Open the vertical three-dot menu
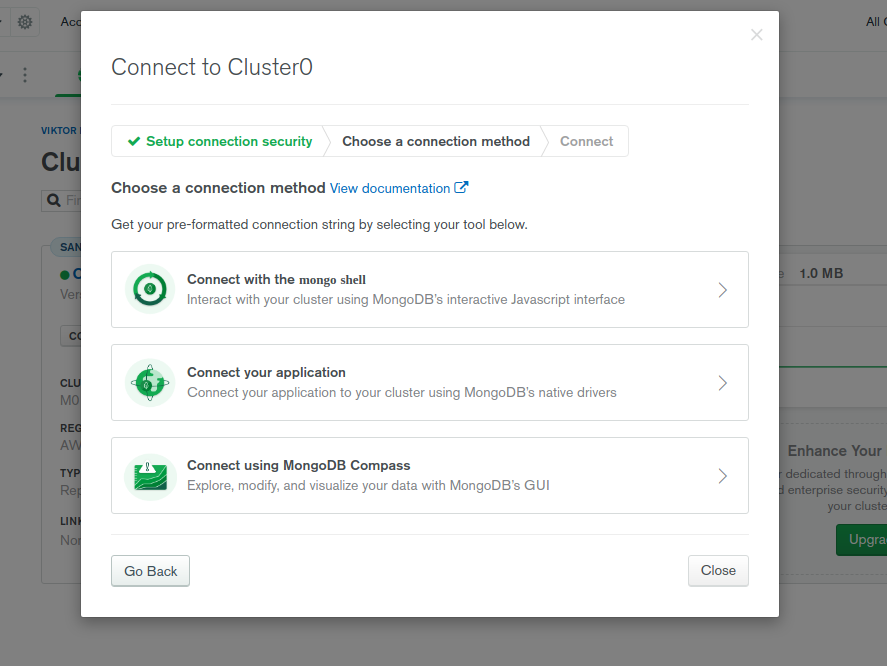The width and height of the screenshot is (887, 666). point(25,75)
